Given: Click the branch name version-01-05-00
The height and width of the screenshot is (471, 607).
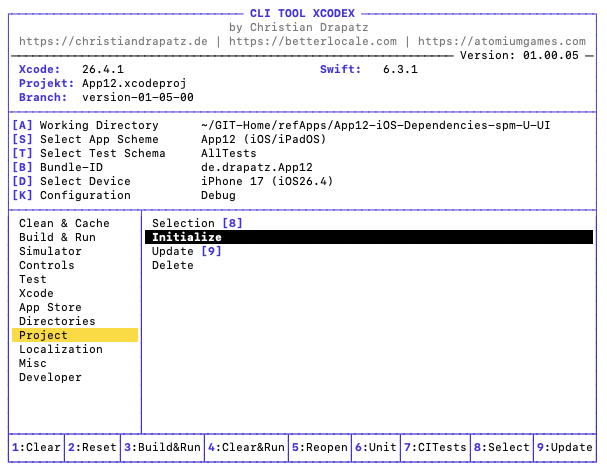Looking at the screenshot, I should point(138,97).
